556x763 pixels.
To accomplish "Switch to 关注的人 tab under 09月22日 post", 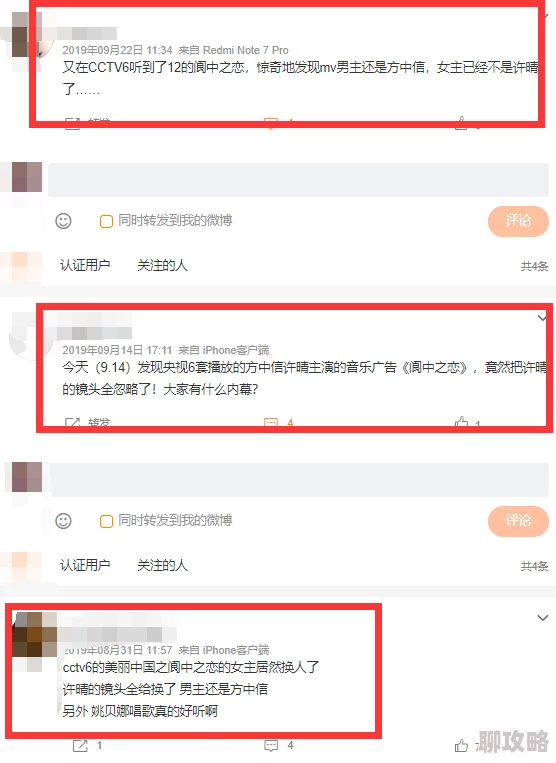I will point(162,265).
